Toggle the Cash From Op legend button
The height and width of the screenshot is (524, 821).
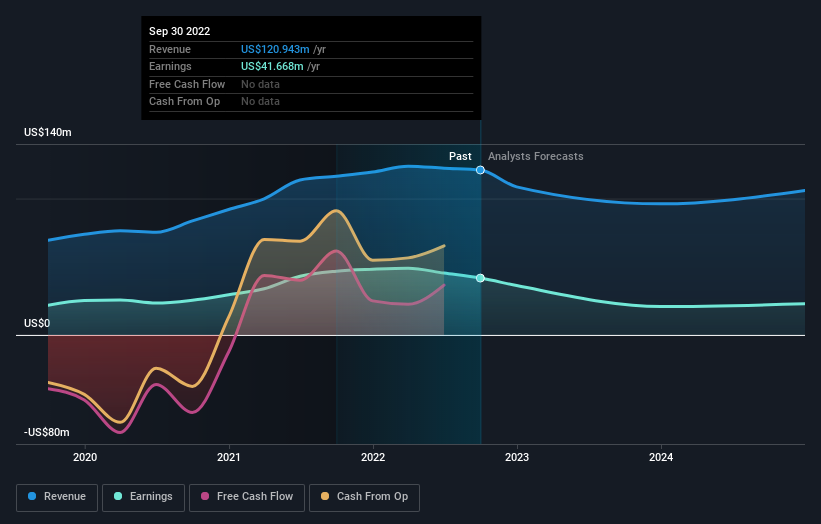pos(364,497)
